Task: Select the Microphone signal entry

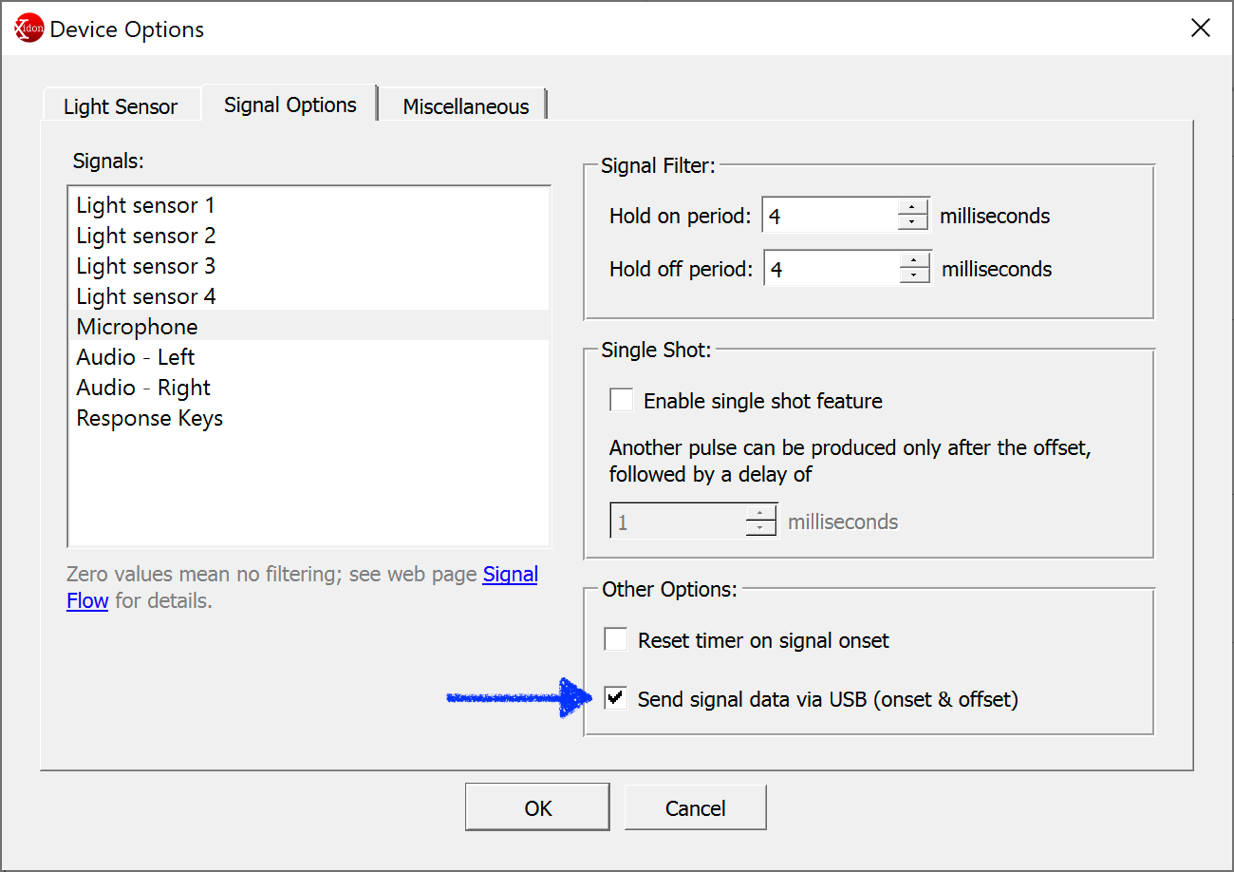Action: pyautogui.click(x=137, y=327)
